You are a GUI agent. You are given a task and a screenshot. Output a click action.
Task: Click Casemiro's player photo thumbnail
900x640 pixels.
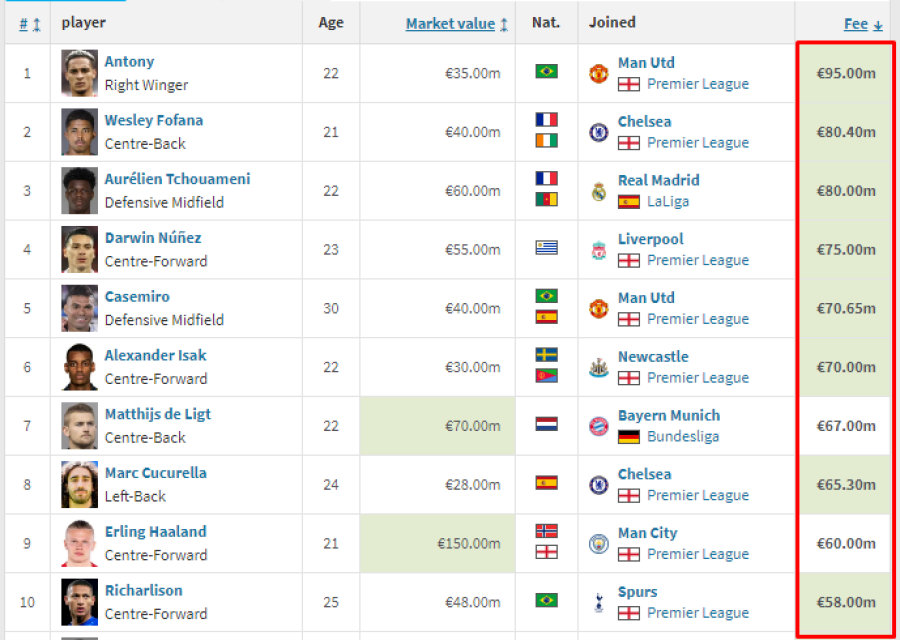(79, 308)
